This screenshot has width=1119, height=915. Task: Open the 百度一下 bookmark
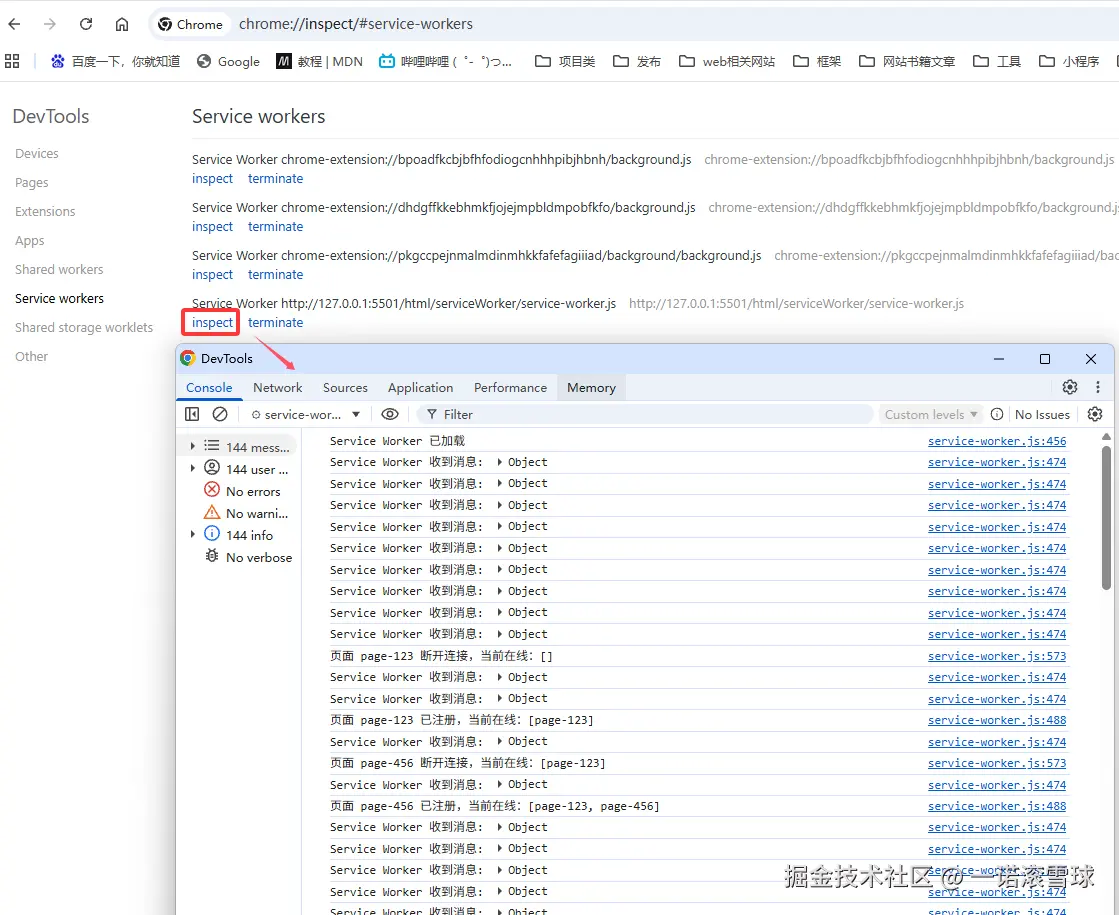tap(116, 61)
